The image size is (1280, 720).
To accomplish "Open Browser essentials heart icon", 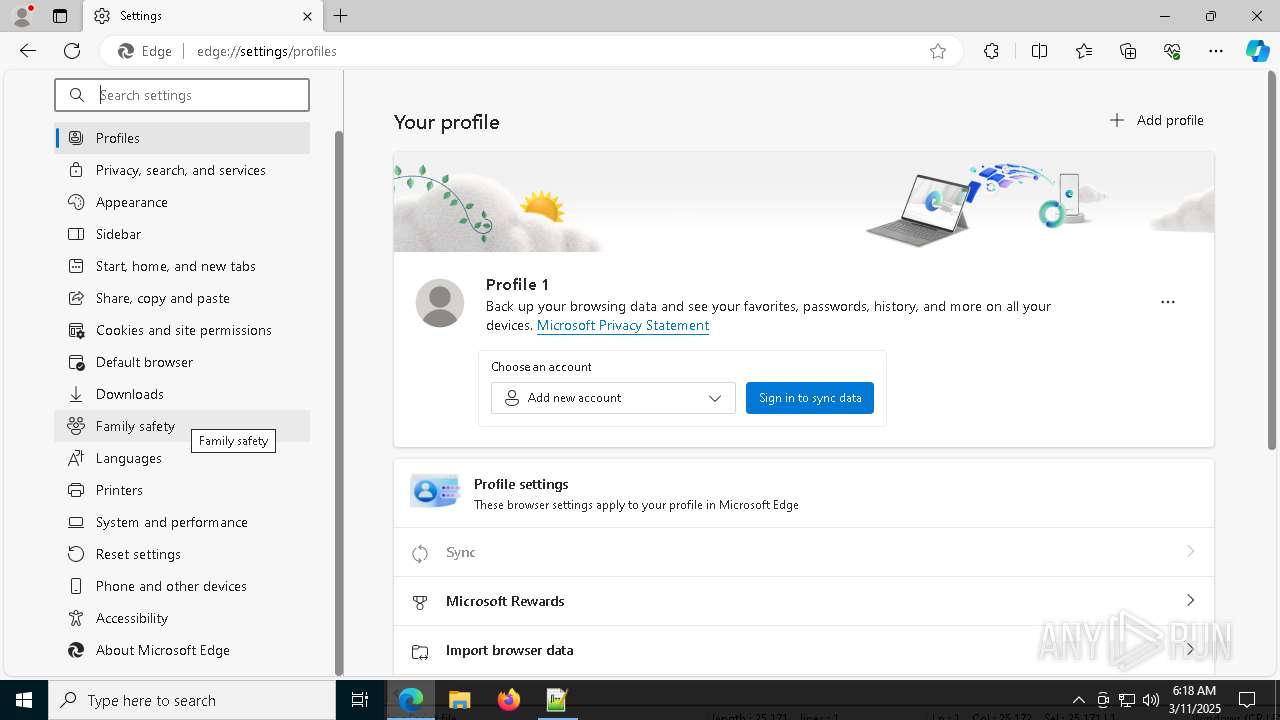I will pos(1172,51).
